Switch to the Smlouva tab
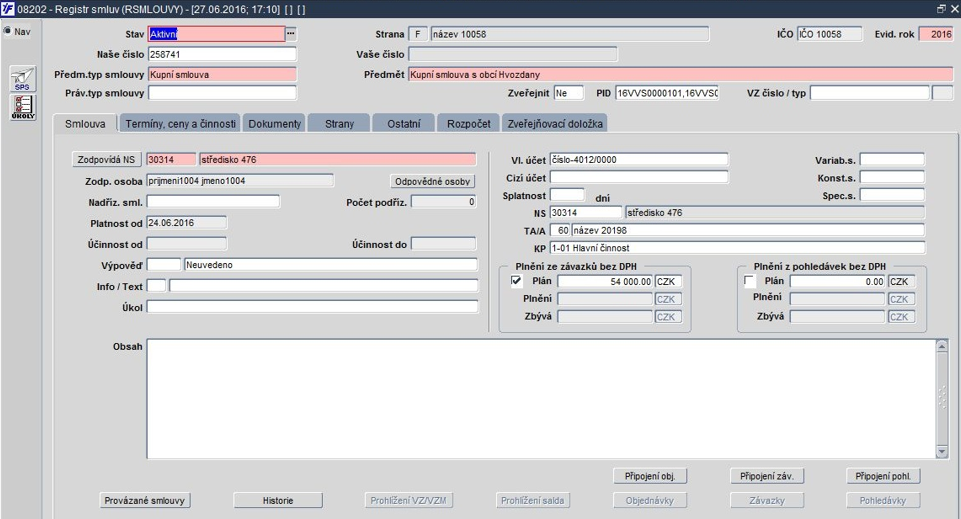Screen dimensions: 961x519 tap(85, 124)
